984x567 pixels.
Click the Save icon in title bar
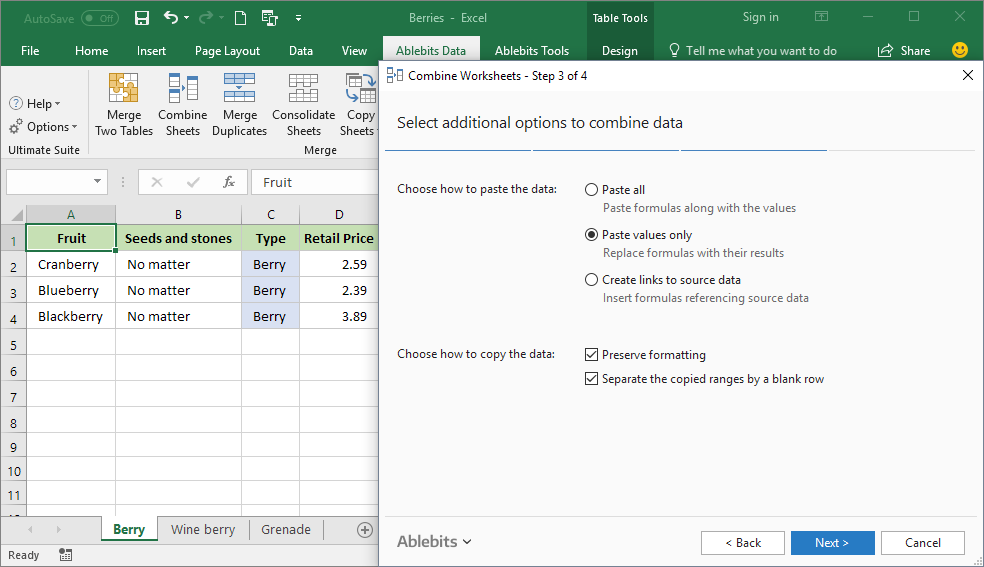pyautogui.click(x=142, y=18)
